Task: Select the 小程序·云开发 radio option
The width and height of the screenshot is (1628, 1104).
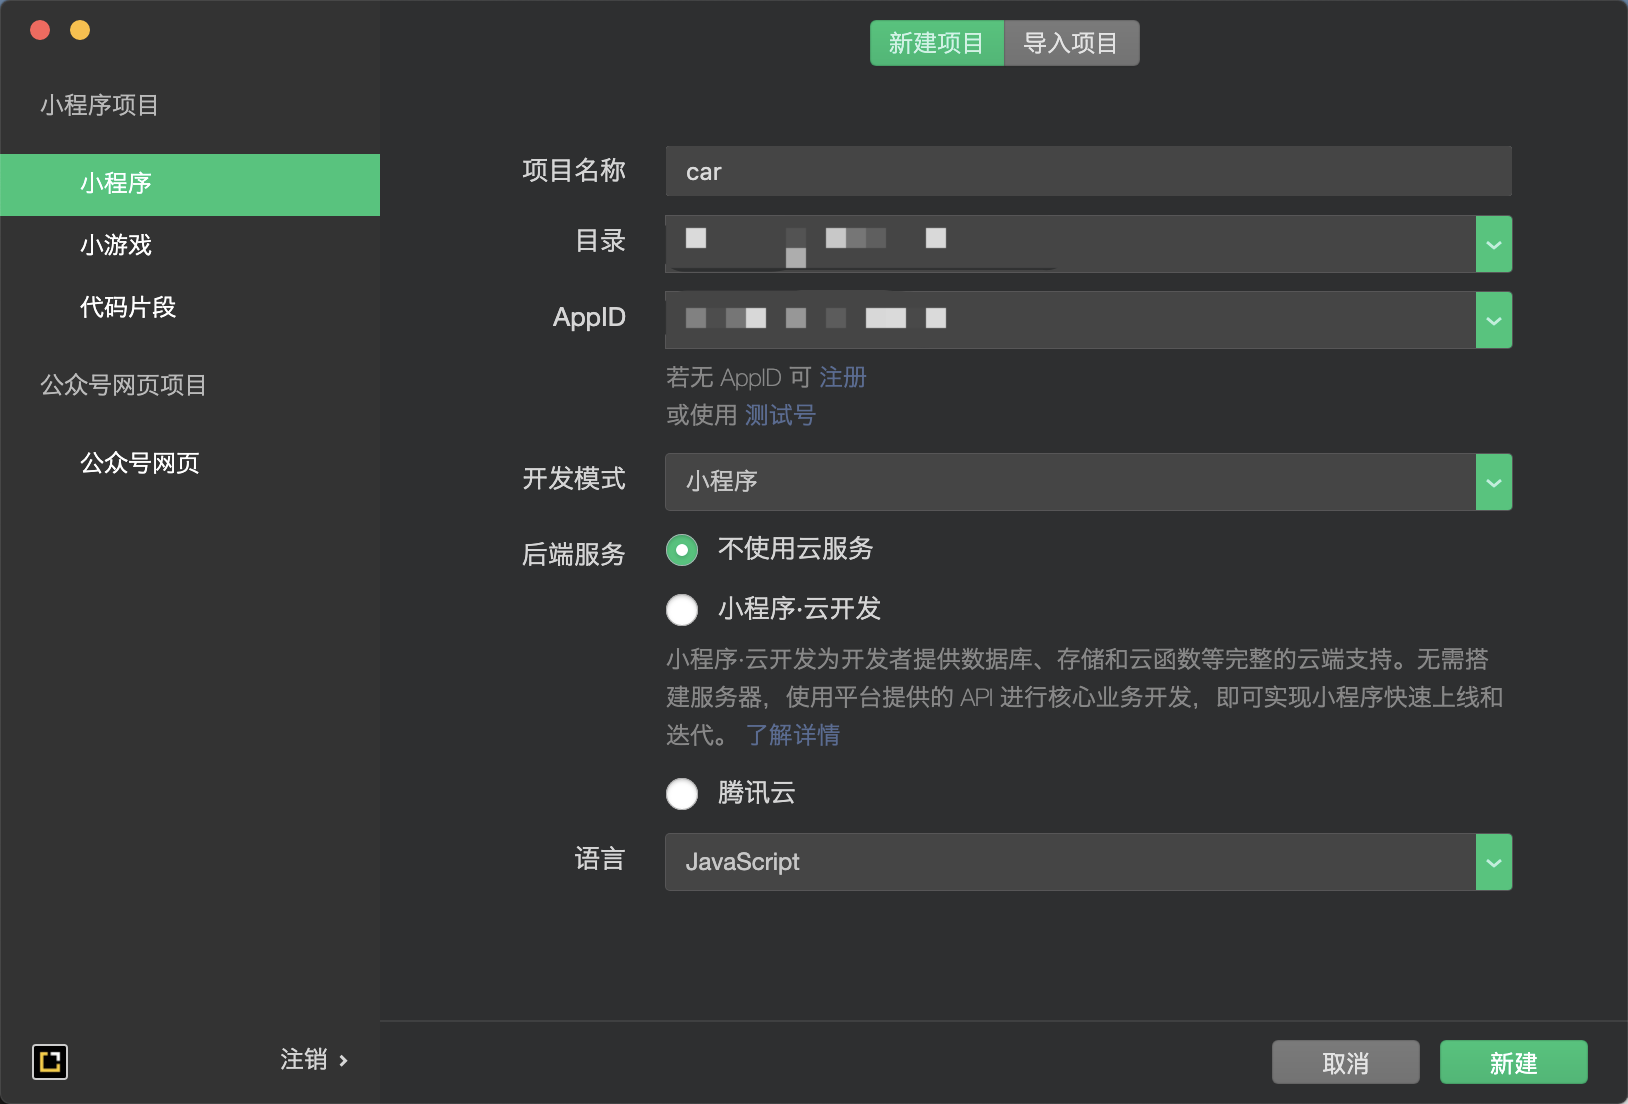Action: 682,610
